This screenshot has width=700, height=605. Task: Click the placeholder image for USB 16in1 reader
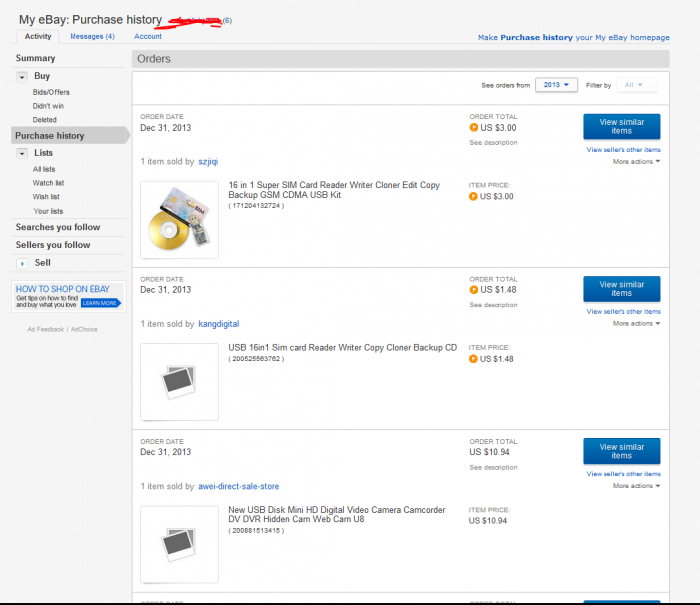(179, 381)
